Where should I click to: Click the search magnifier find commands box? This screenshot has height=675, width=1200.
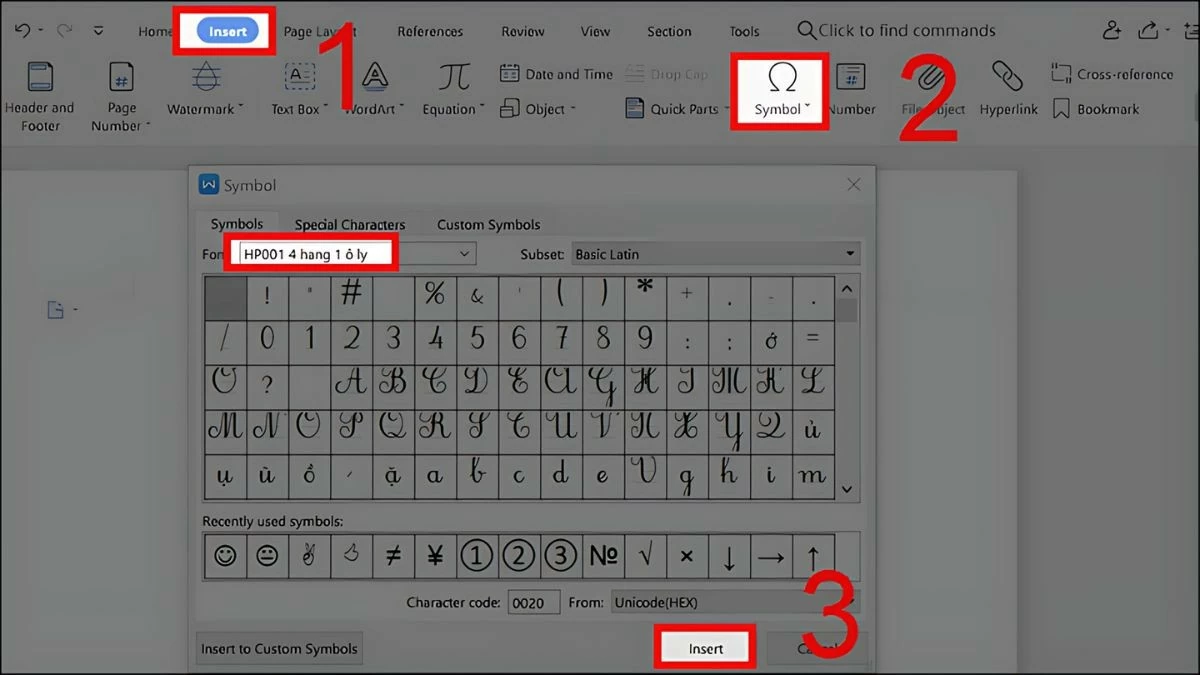(896, 31)
